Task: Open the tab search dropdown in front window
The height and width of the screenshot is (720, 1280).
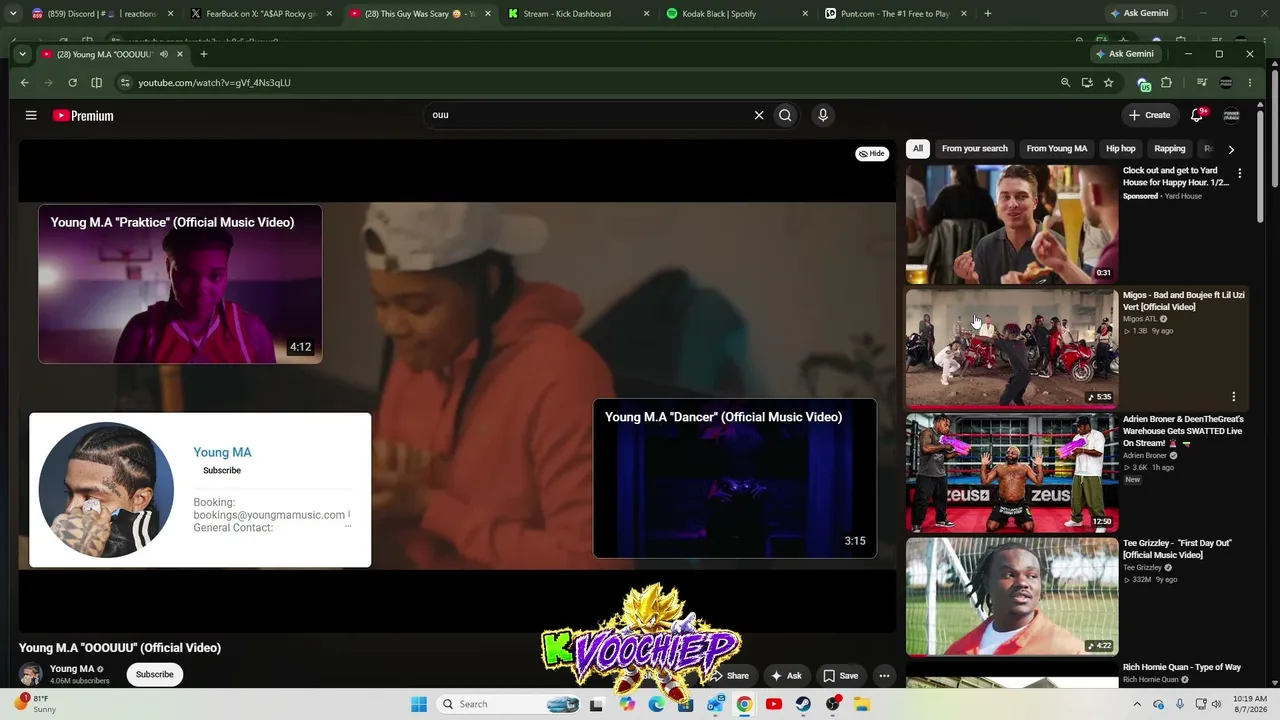Action: click(x=22, y=54)
